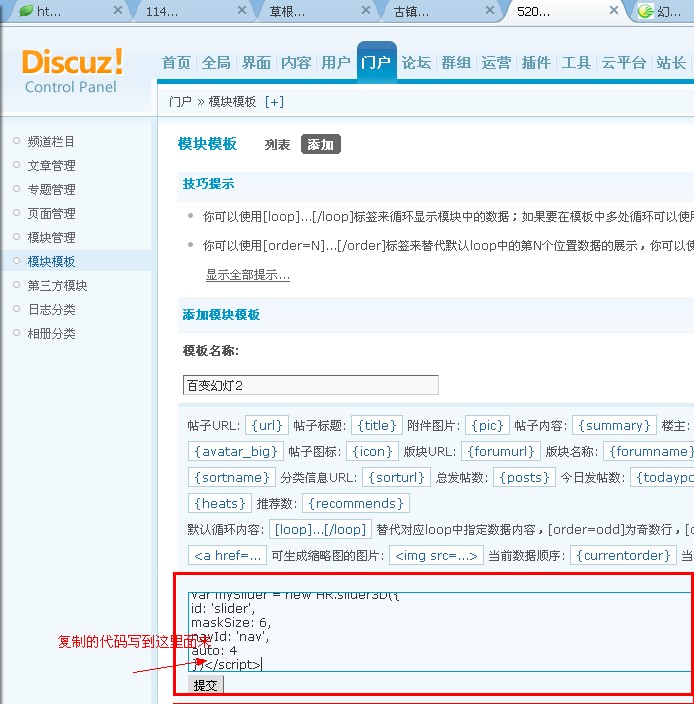Insert the {summary} tag
694x704 pixels.
click(614, 425)
